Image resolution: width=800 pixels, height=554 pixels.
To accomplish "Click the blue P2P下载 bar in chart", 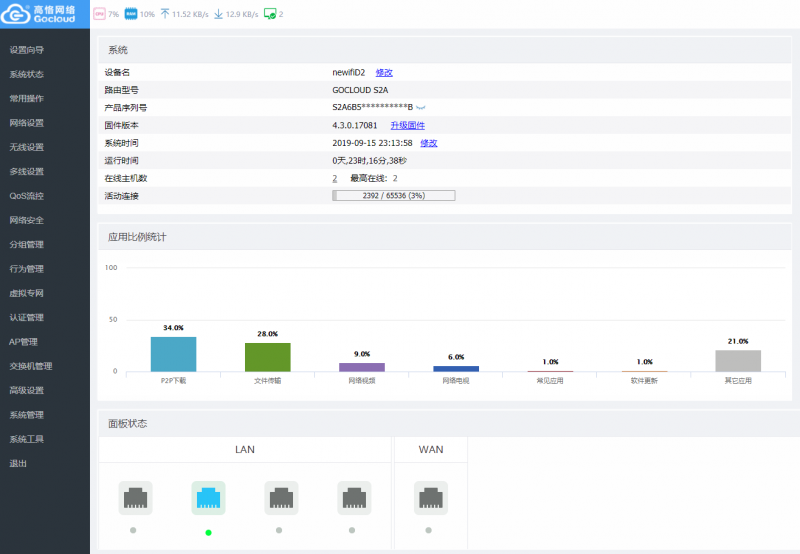I will (x=173, y=354).
